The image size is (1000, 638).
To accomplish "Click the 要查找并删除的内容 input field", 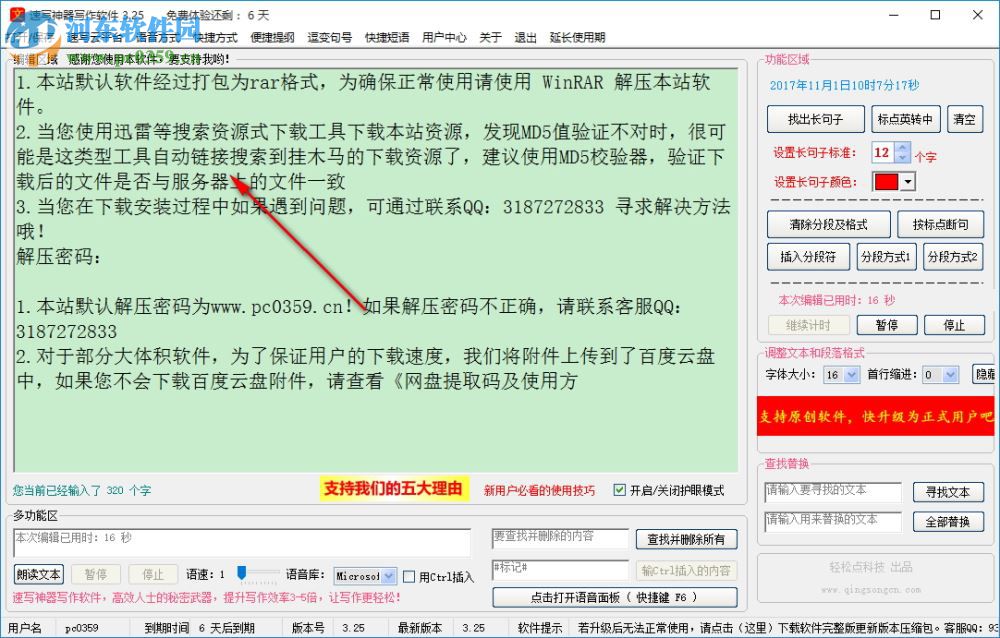I will 561,538.
